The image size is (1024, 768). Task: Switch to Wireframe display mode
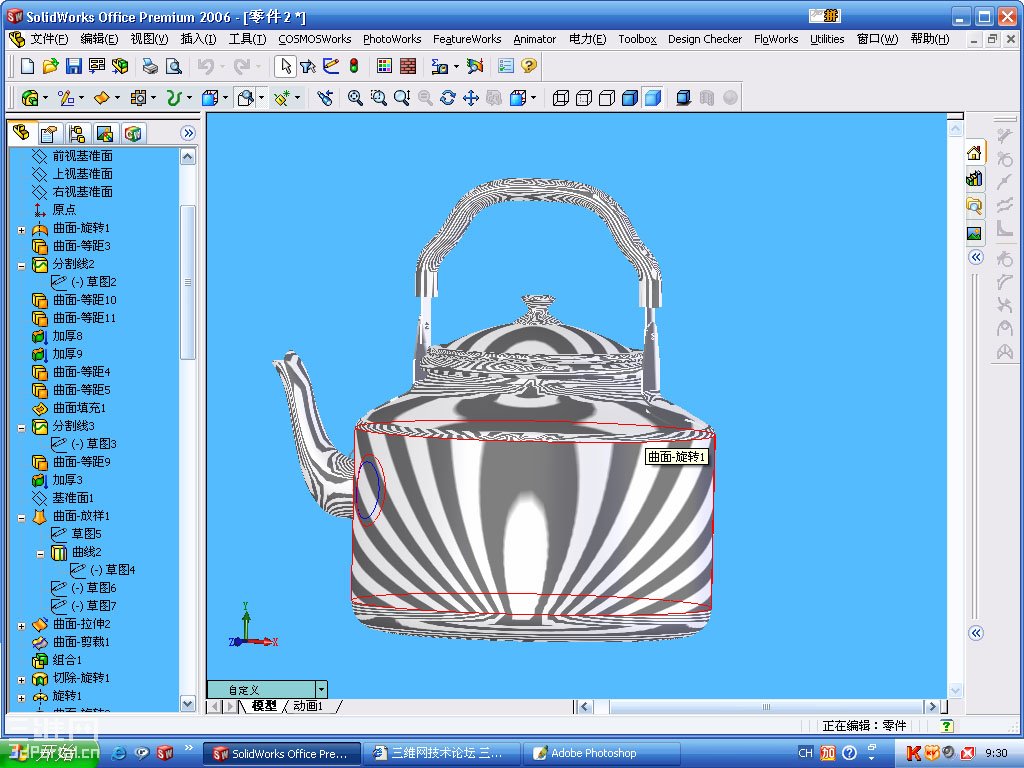pos(561,98)
